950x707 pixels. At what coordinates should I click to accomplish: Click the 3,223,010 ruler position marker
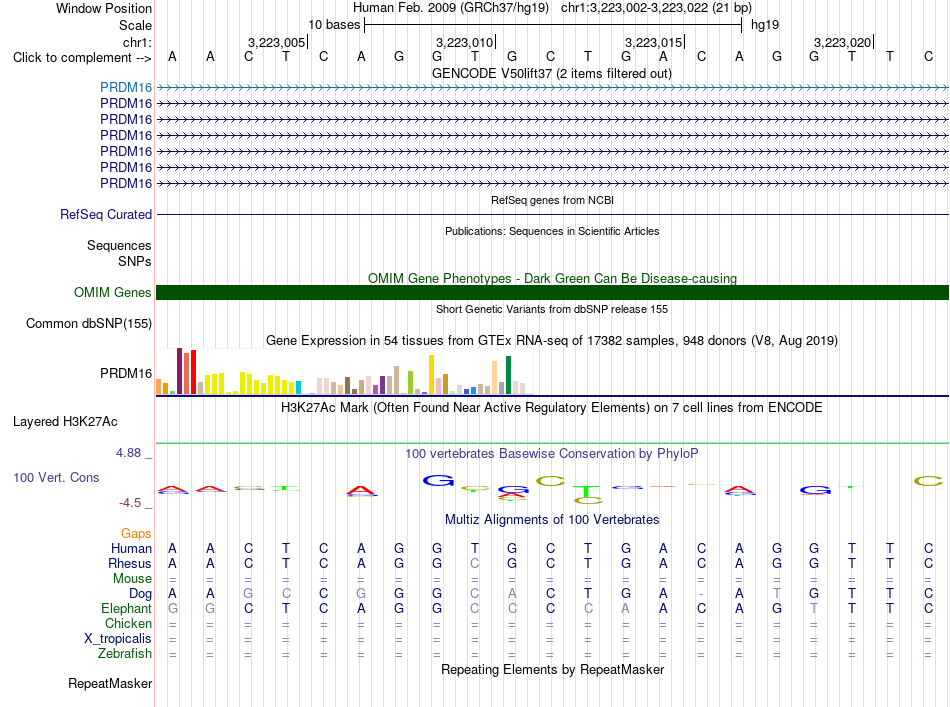(465, 42)
